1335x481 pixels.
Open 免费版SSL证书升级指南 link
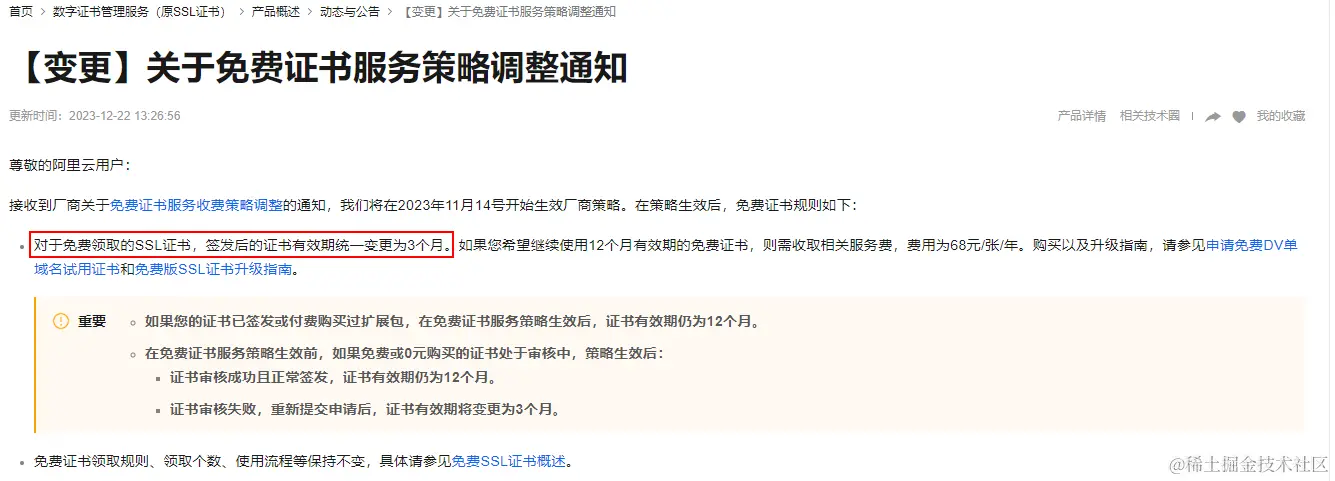(214, 269)
